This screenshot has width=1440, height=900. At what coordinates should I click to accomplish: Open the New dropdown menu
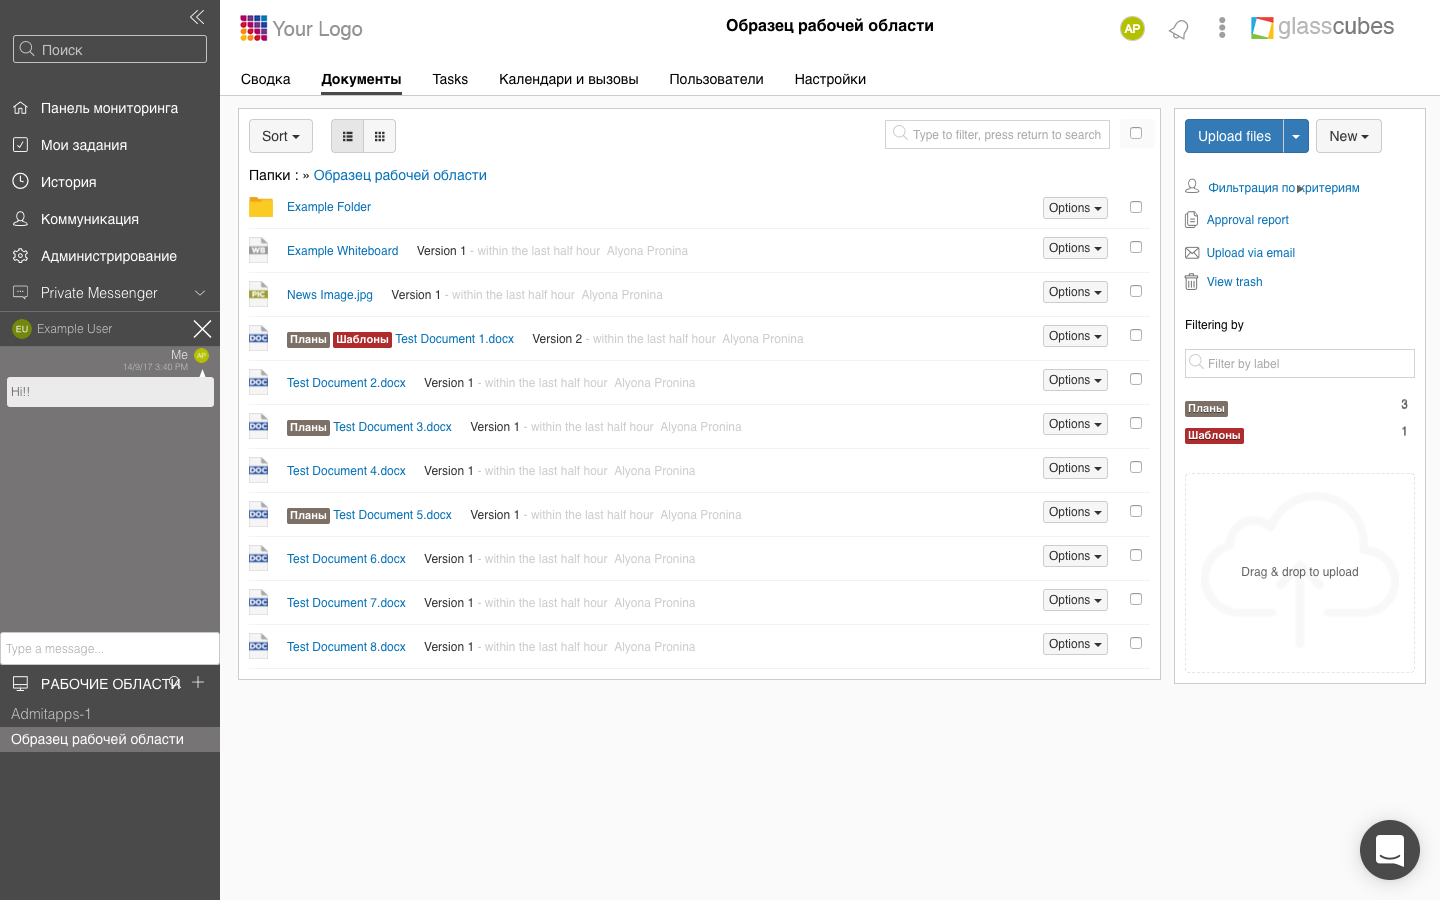pos(1349,136)
